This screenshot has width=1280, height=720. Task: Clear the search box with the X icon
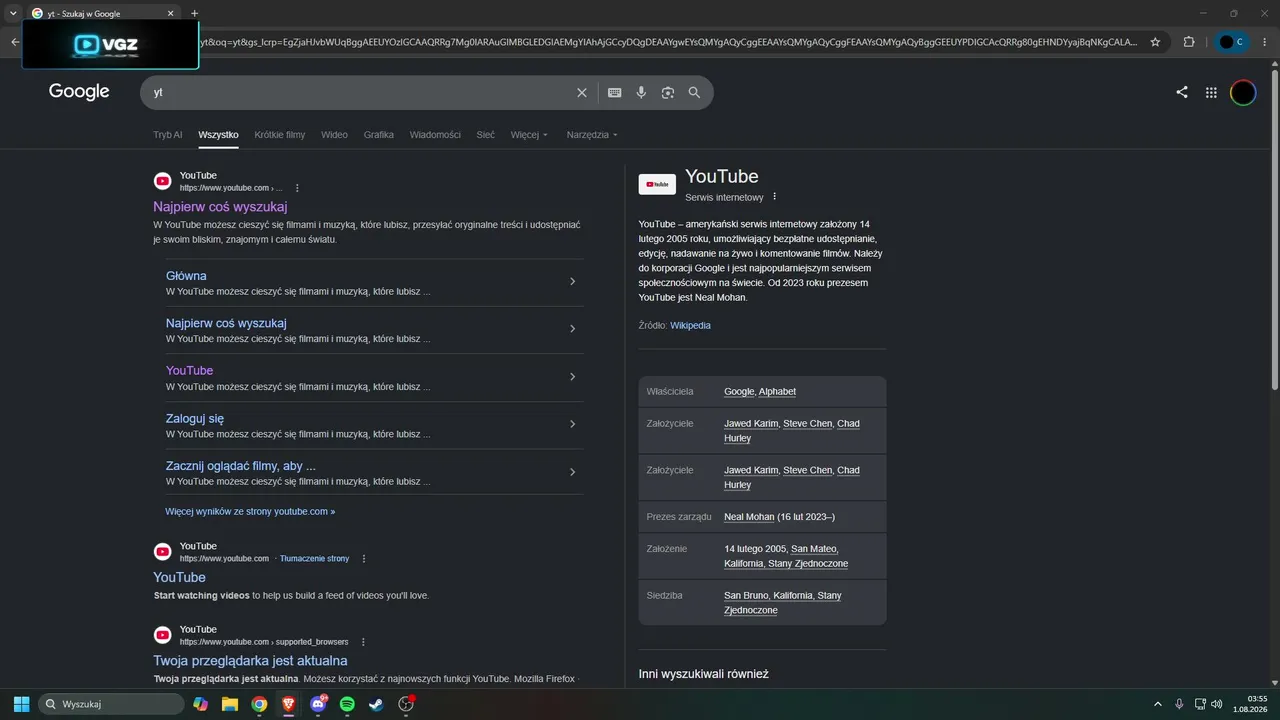(582, 92)
